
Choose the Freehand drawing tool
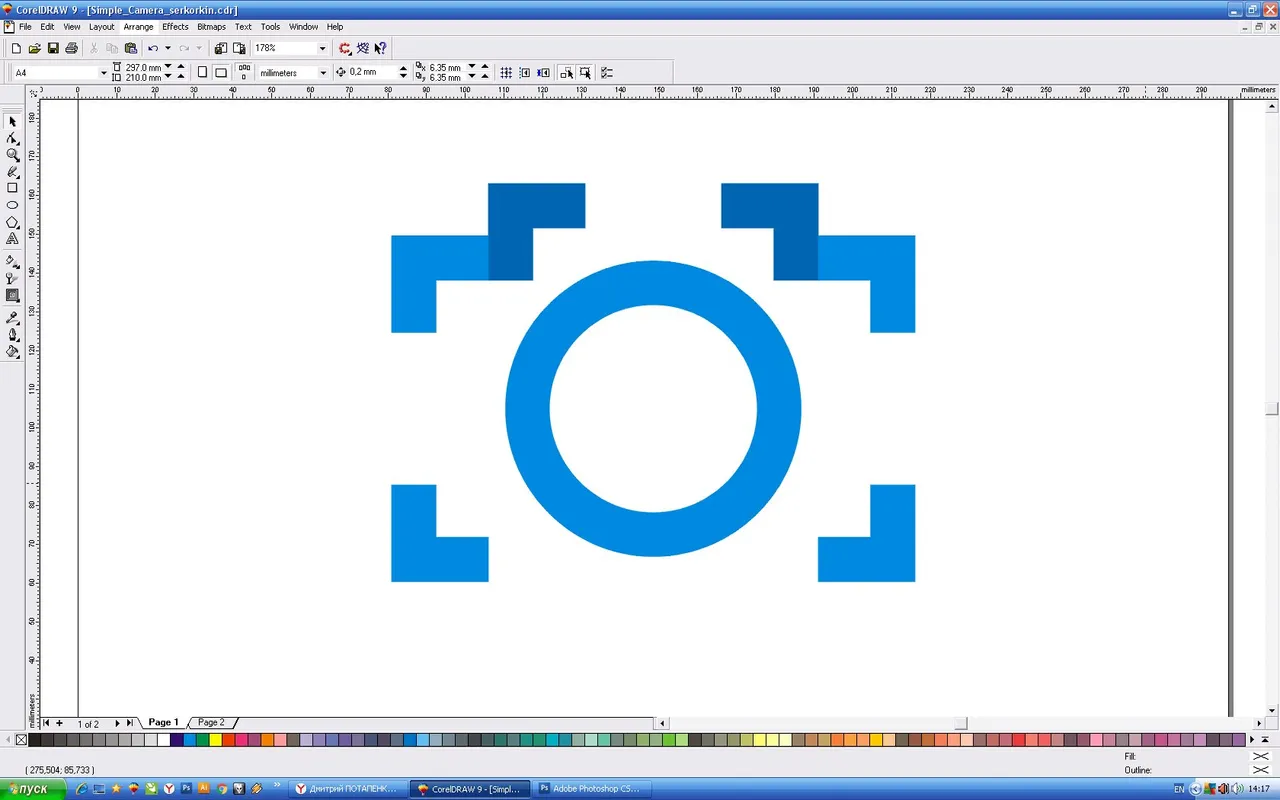tap(12, 172)
